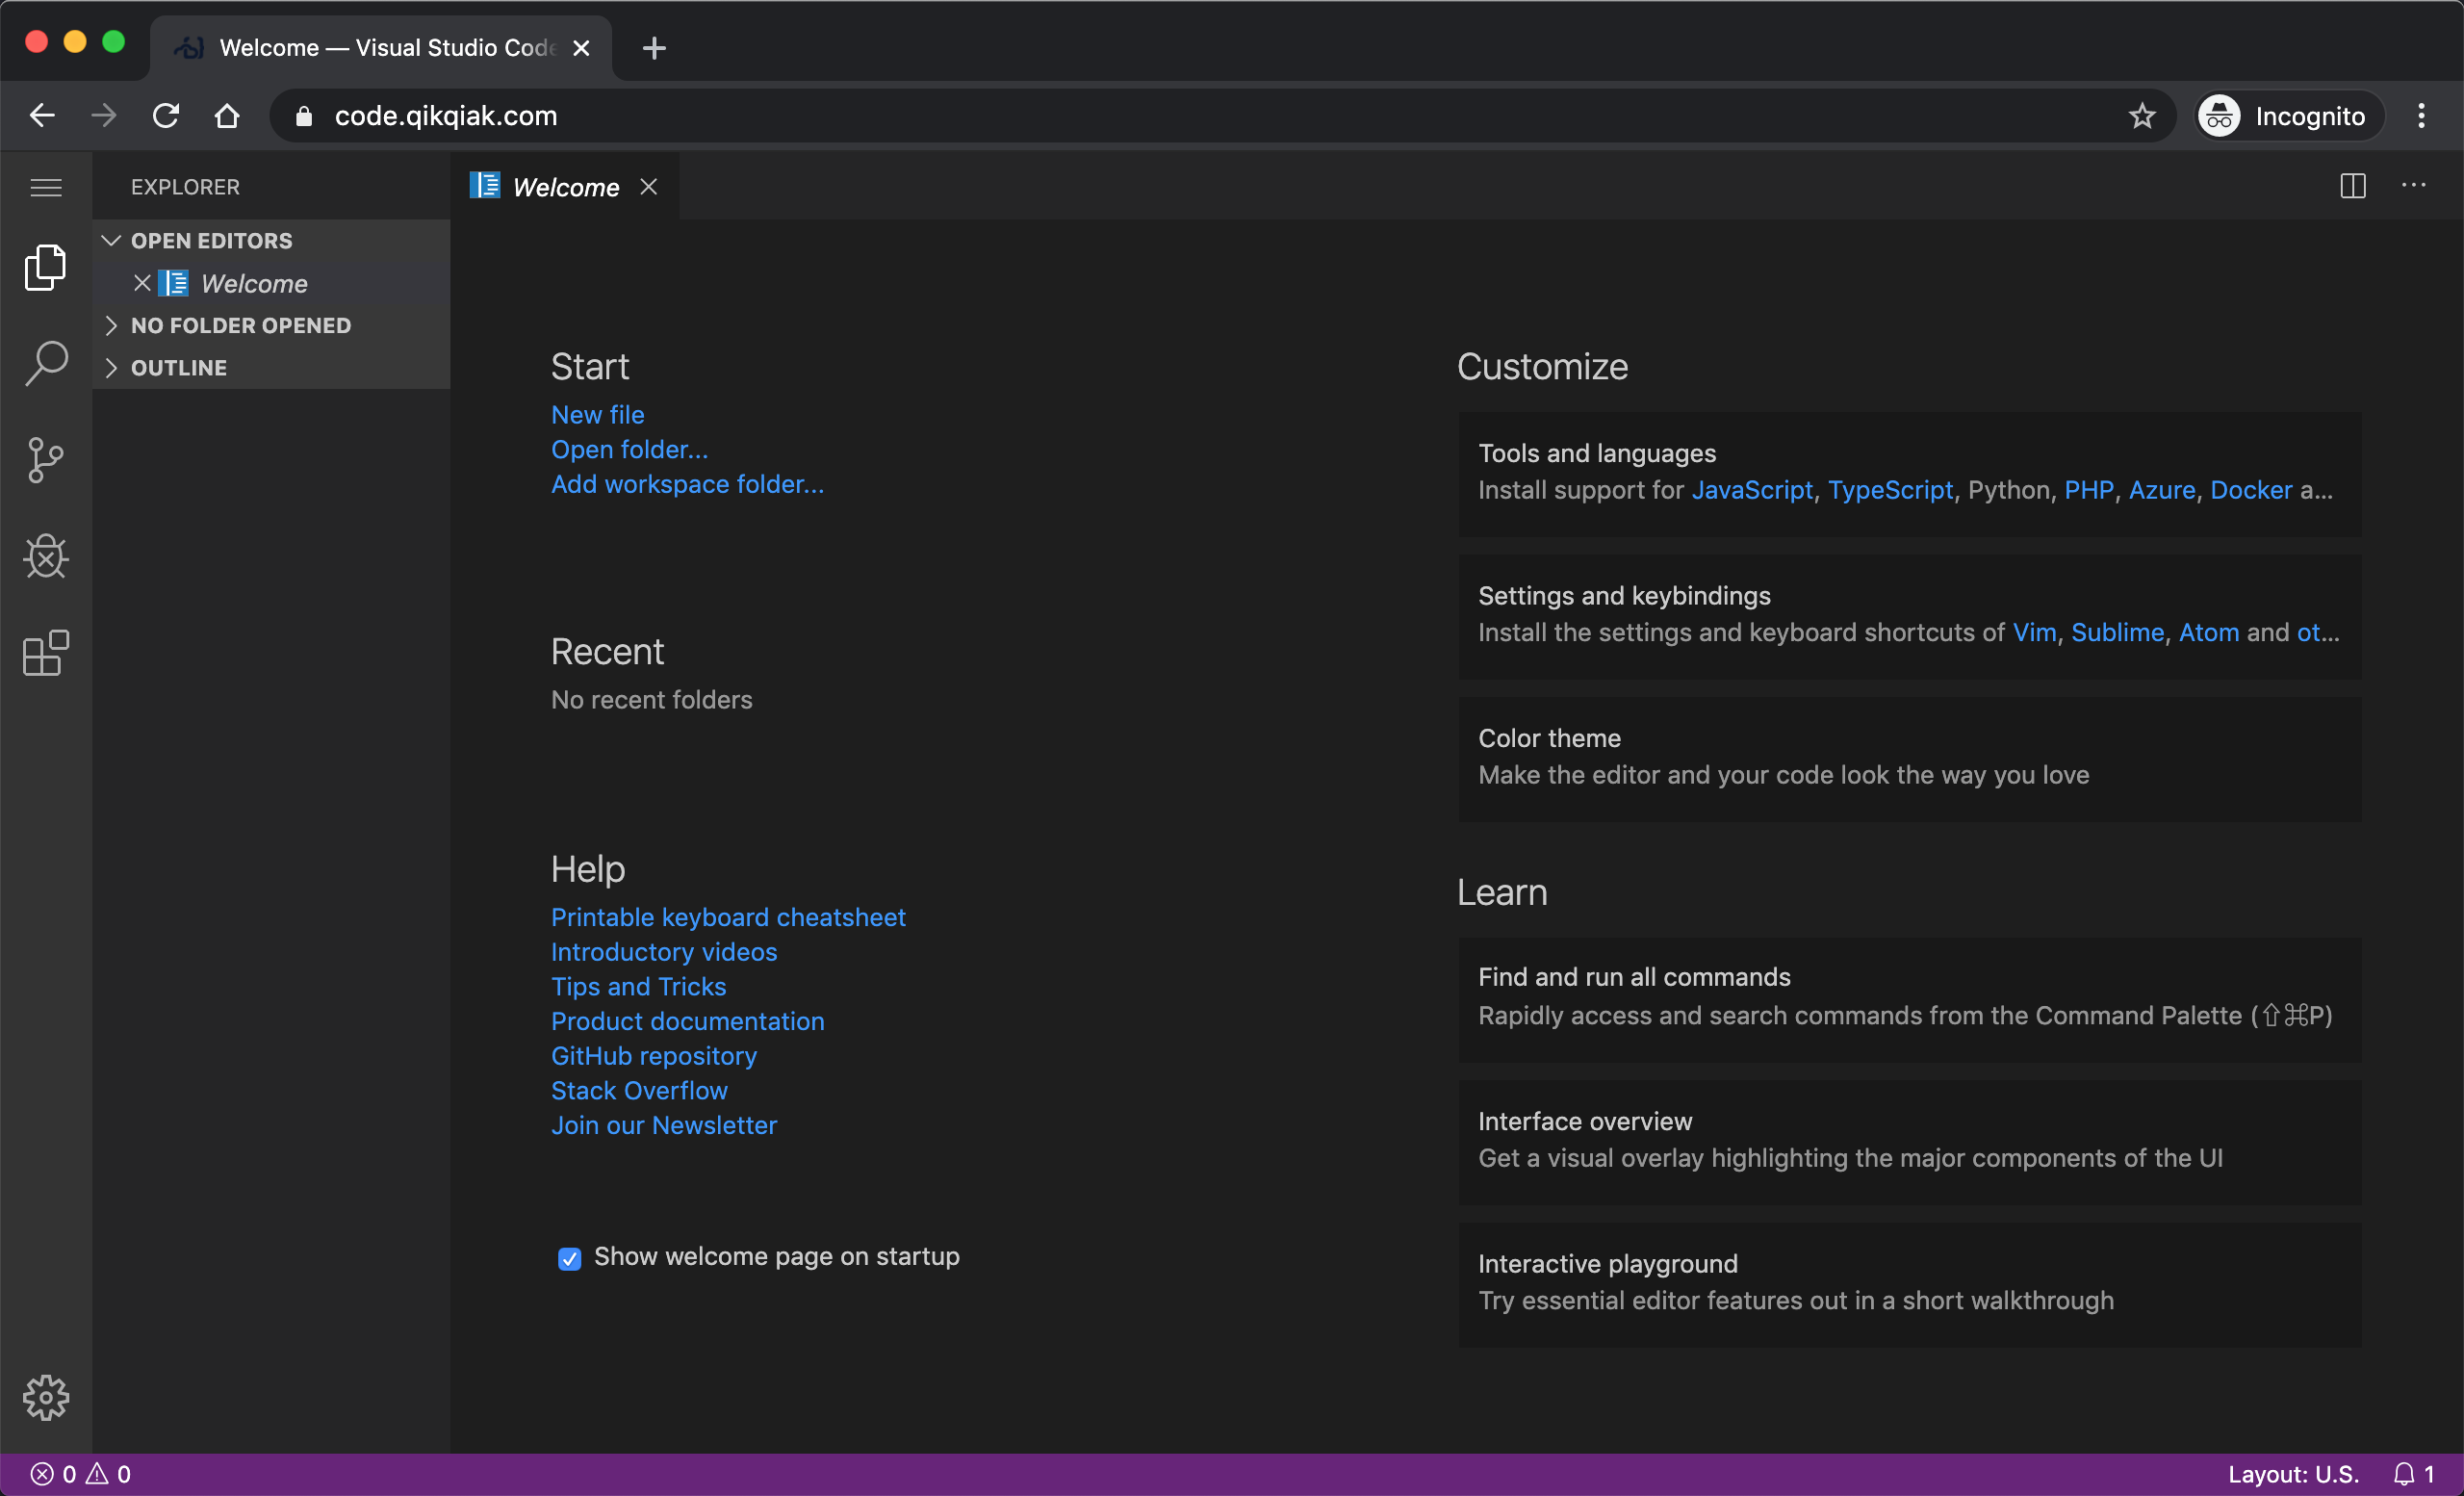
Task: Install Vim keybindings link
Action: click(2034, 632)
